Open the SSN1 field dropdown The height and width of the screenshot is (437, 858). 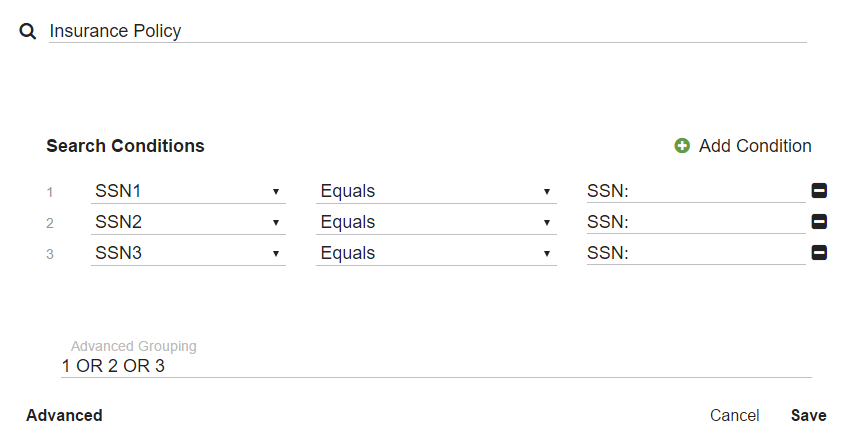point(188,191)
